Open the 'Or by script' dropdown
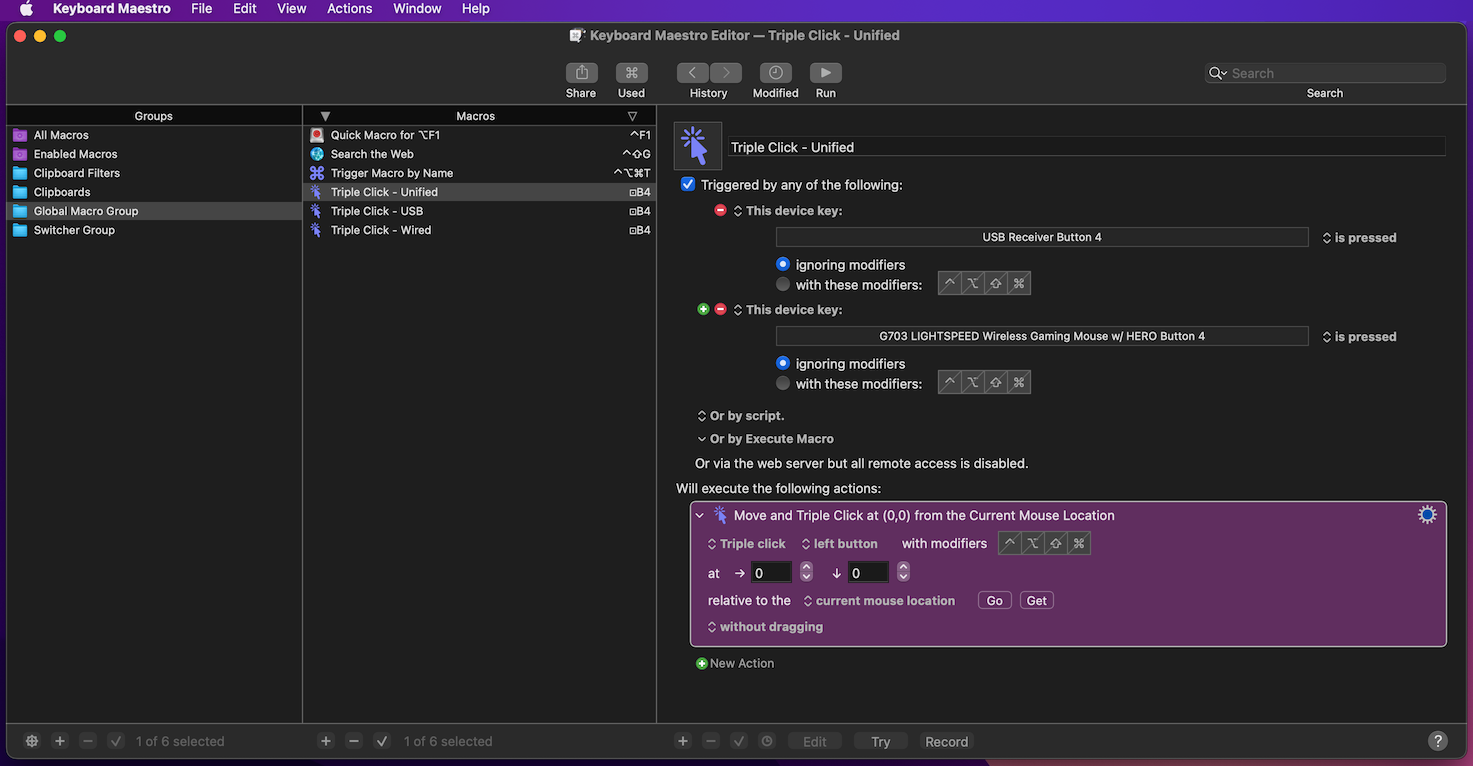The height and width of the screenshot is (766, 1473). pos(741,416)
